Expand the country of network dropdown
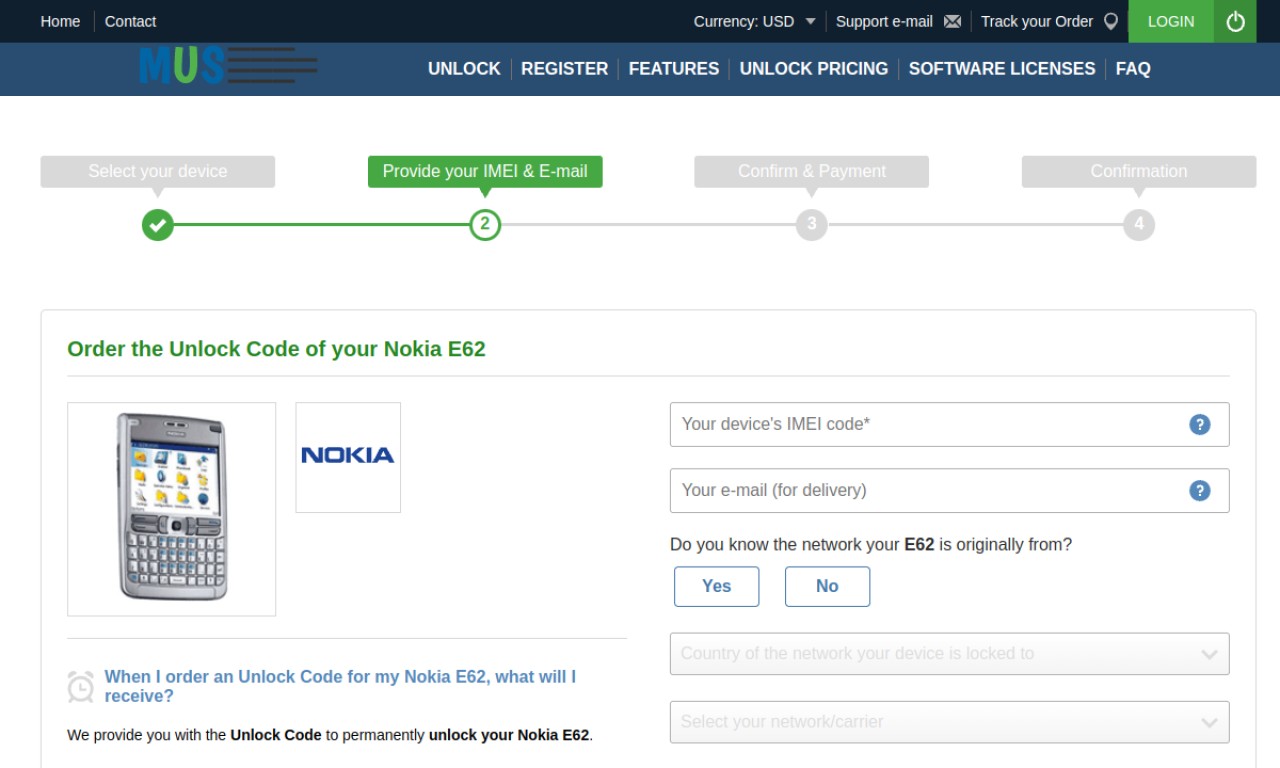This screenshot has width=1280, height=768. point(949,654)
